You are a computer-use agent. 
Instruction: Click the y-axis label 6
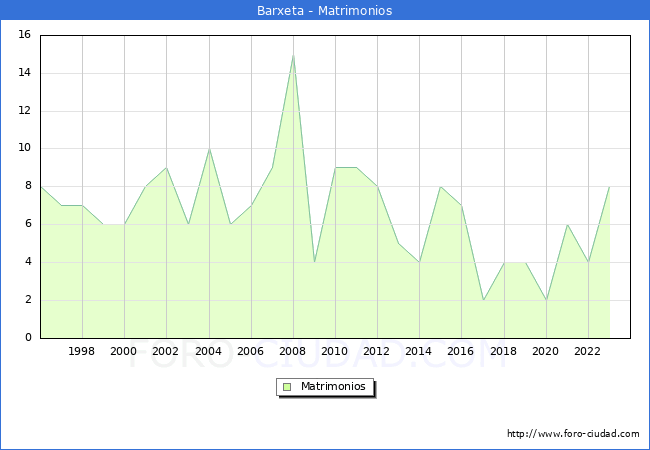point(28,224)
